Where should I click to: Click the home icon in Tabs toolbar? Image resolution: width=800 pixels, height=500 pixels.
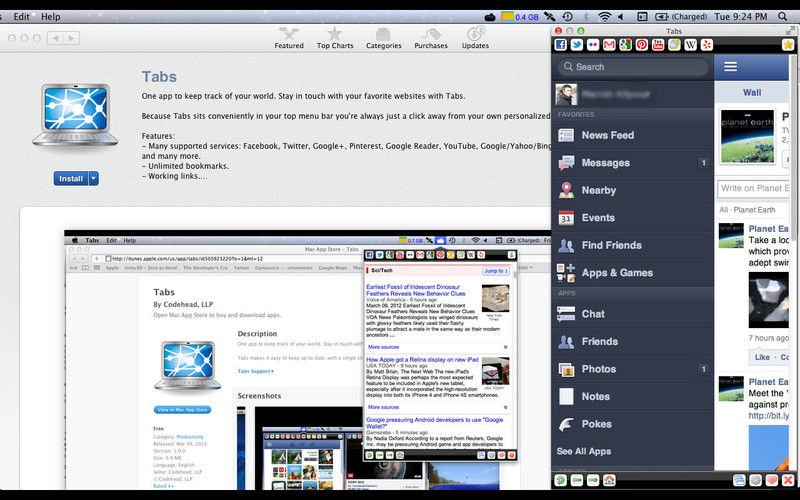(609, 480)
